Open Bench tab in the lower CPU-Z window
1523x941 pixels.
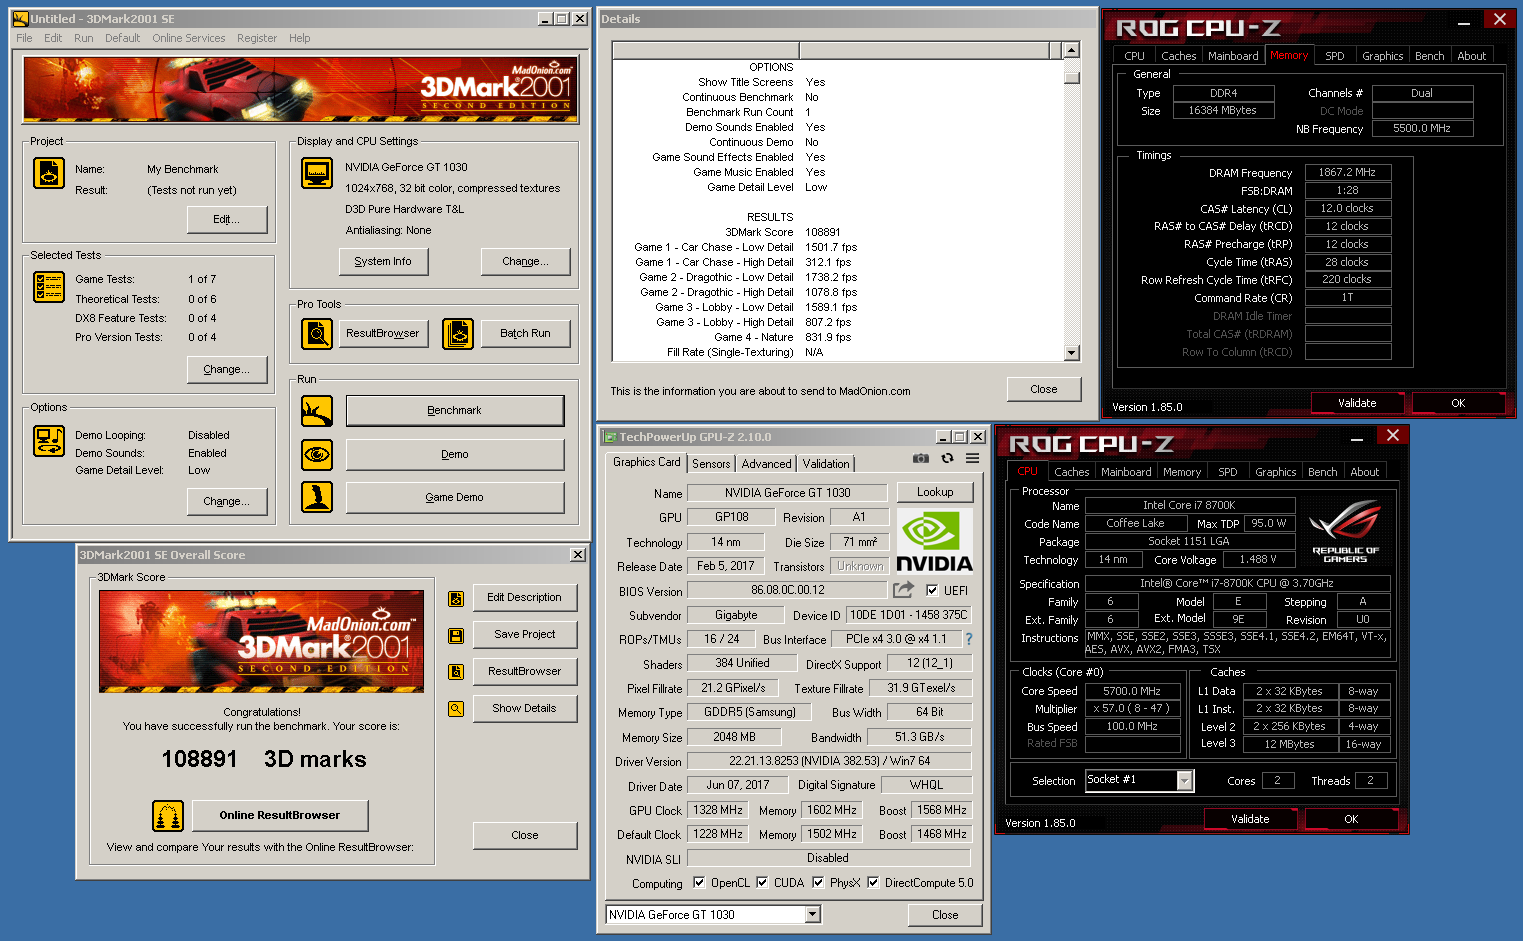(x=1322, y=472)
